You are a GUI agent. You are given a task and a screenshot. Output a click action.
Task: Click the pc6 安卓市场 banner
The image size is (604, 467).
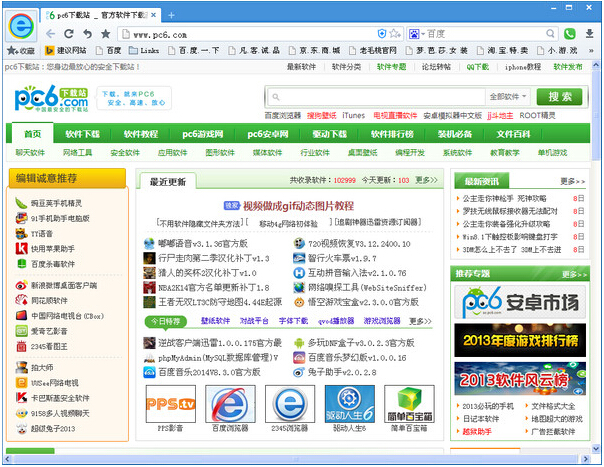tap(520, 302)
